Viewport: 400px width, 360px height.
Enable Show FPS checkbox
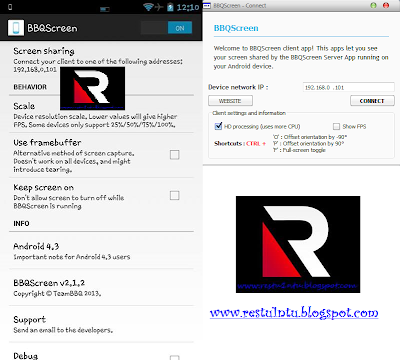(x=336, y=126)
